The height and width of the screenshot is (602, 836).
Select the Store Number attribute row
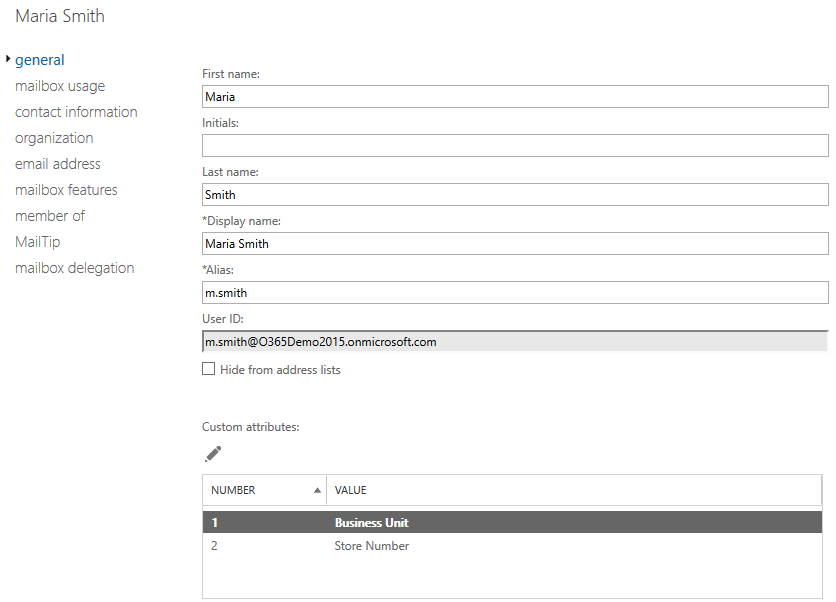pos(512,546)
